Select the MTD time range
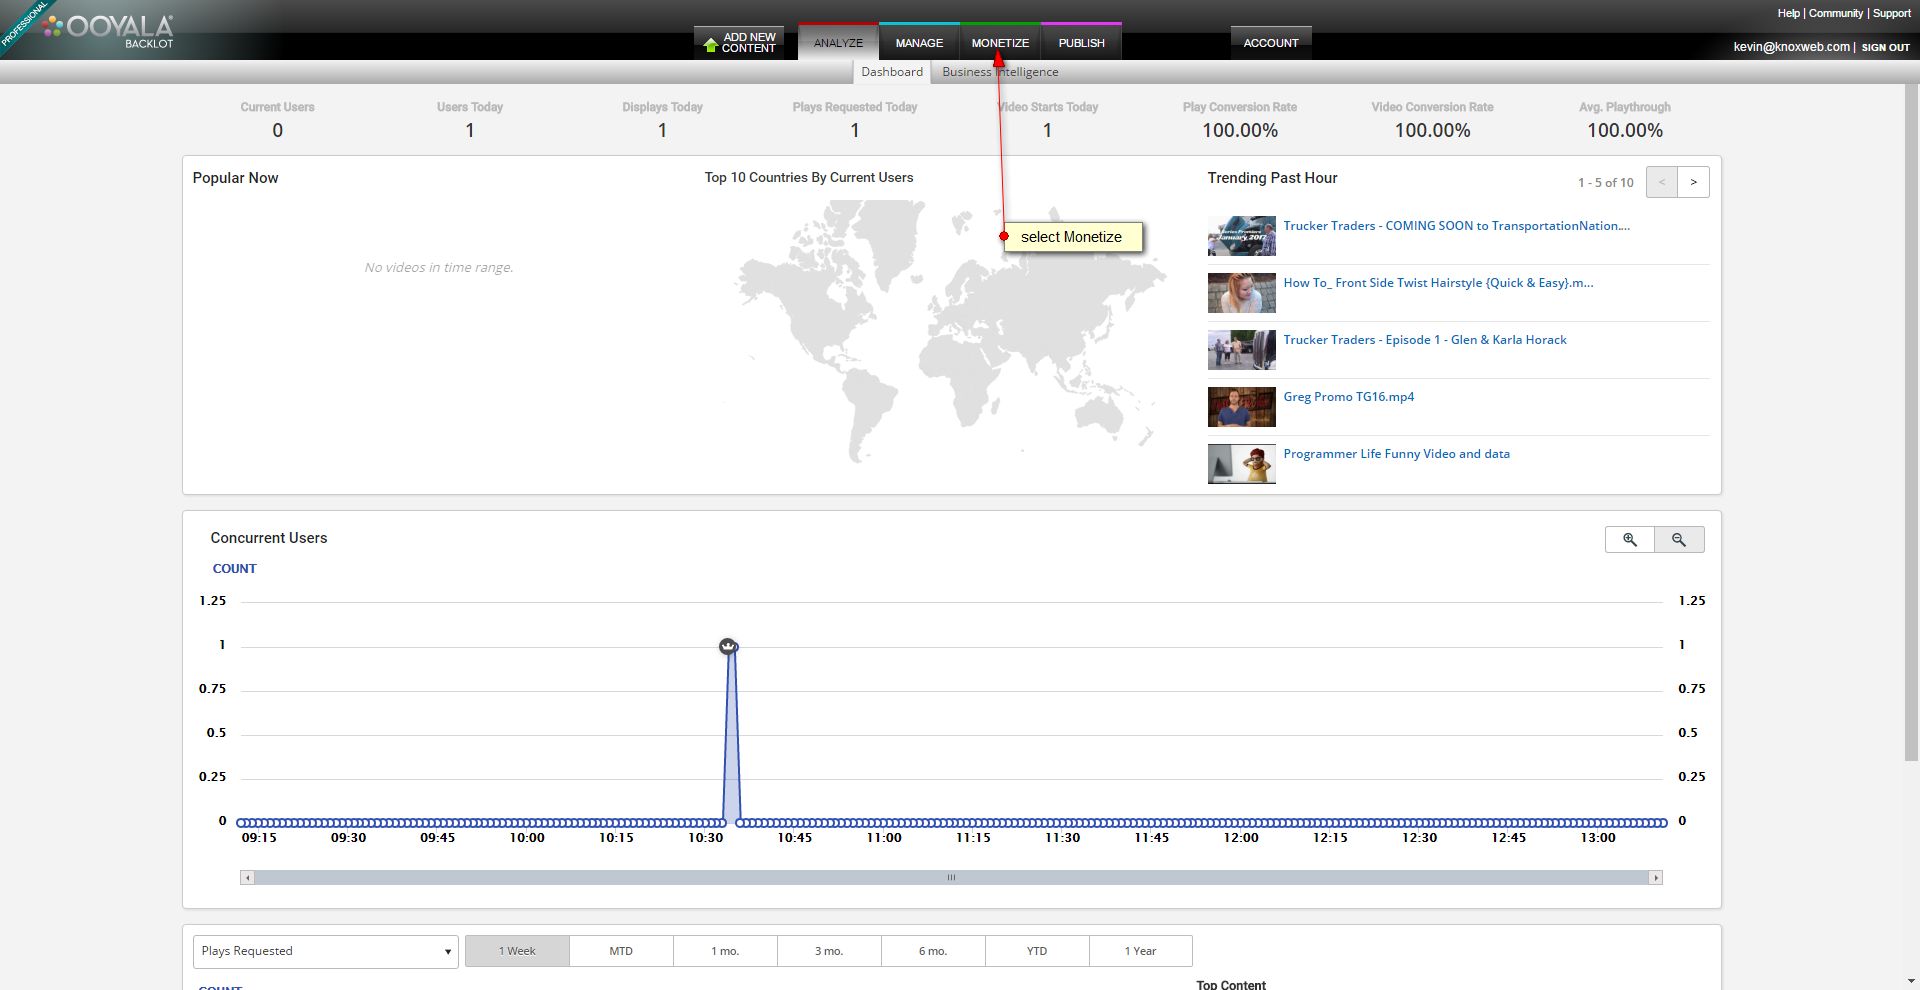 pos(621,951)
